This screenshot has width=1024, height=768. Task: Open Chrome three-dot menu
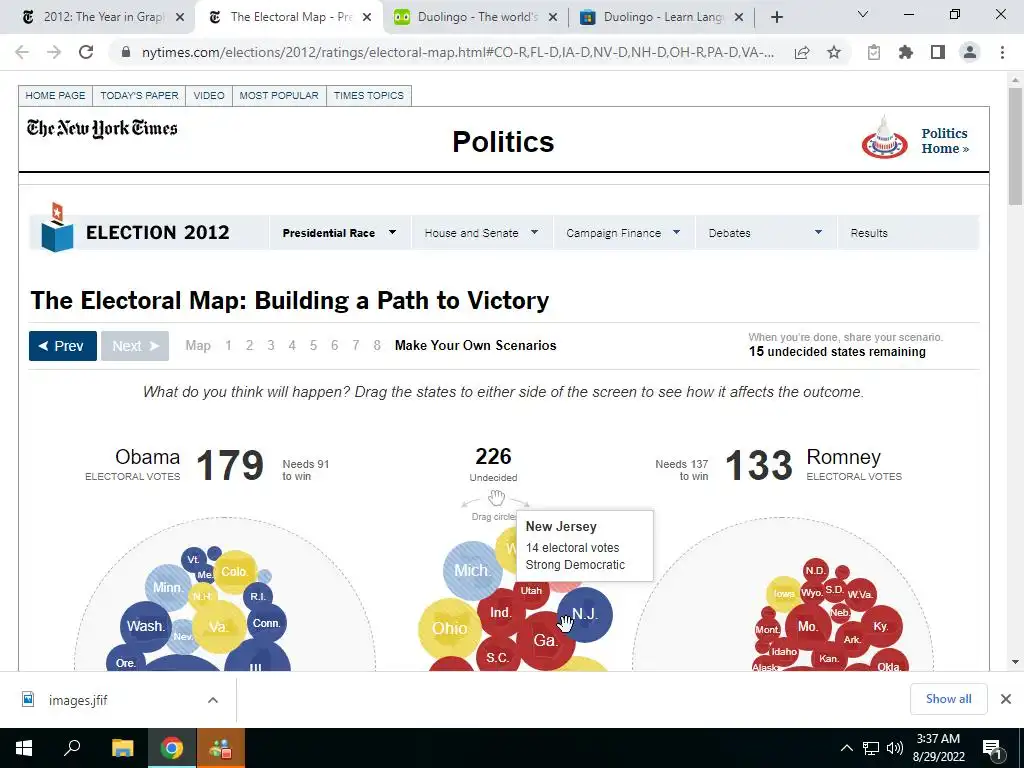(x=1002, y=52)
